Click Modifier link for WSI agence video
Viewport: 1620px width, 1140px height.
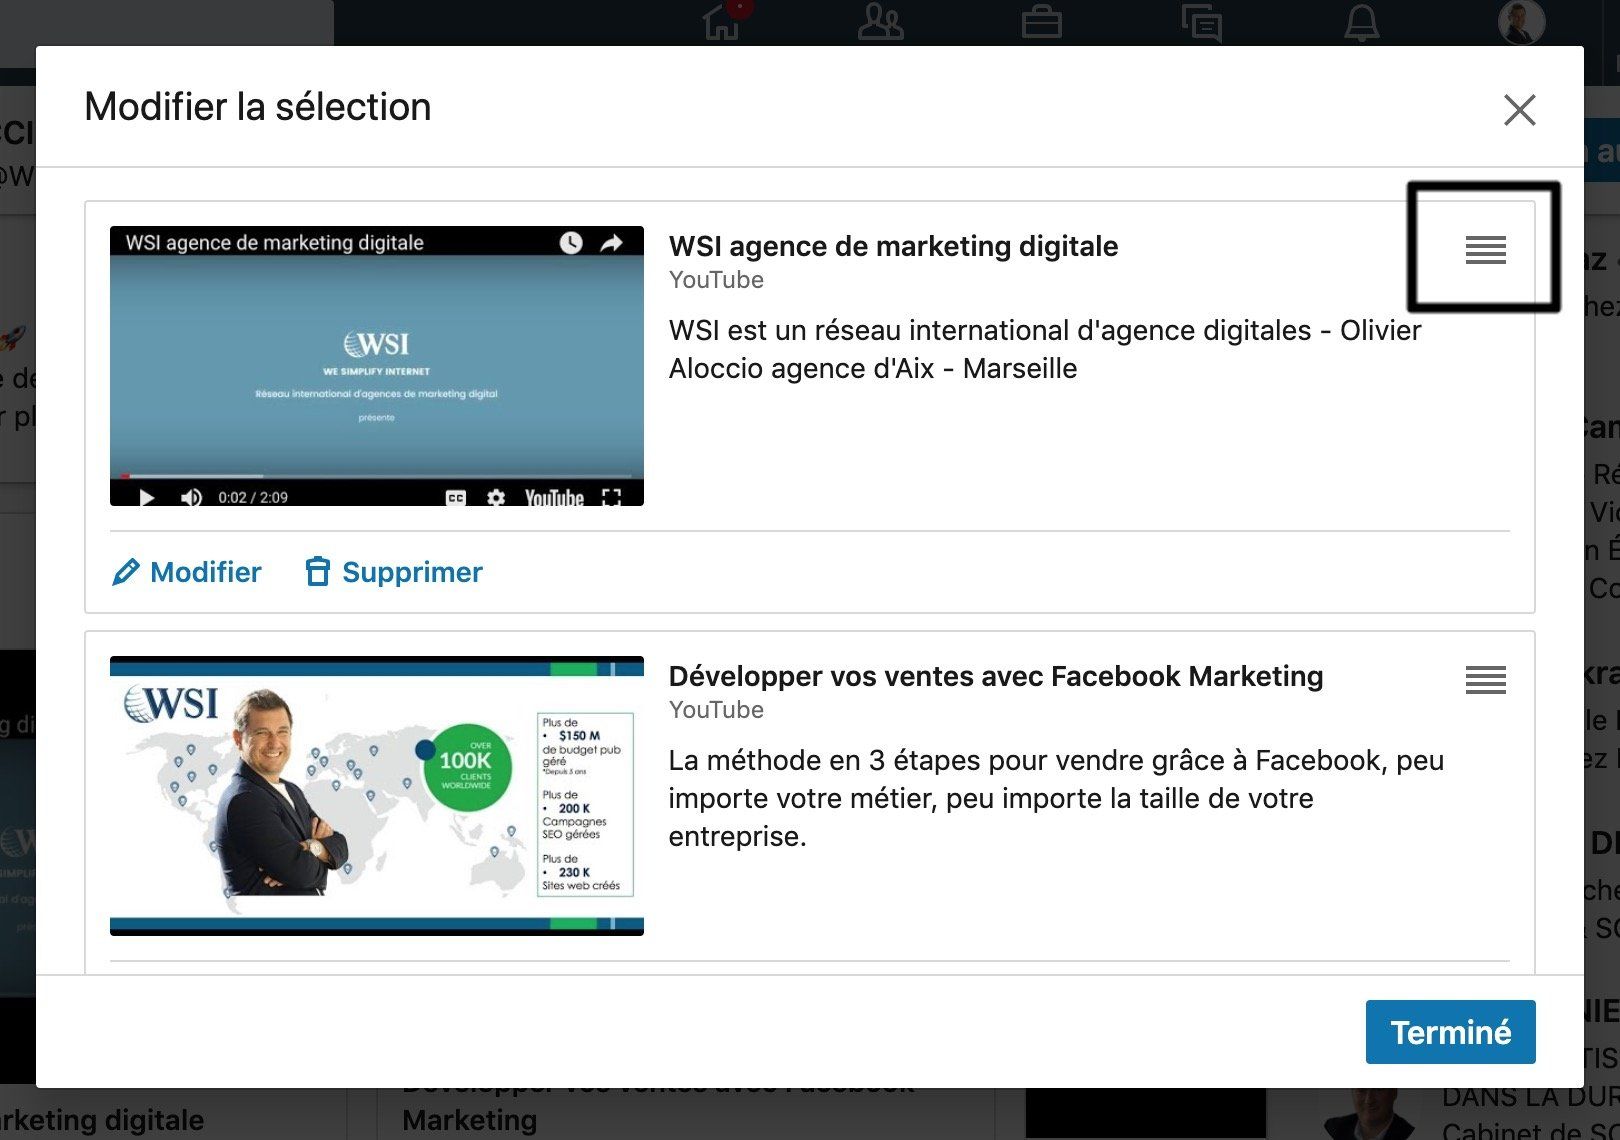click(186, 572)
